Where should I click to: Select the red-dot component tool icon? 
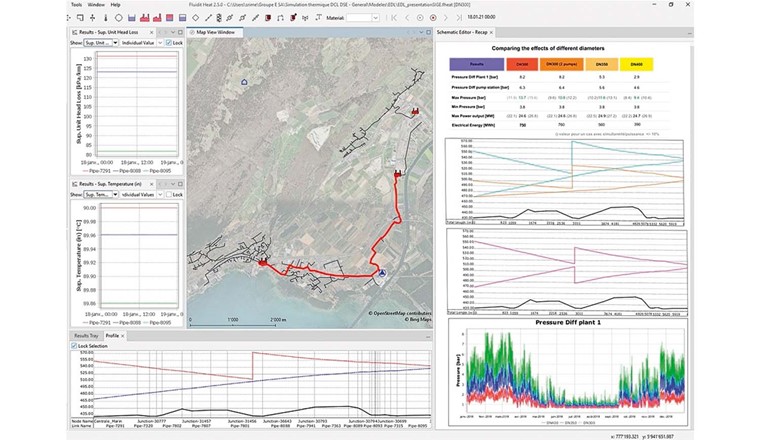point(293,18)
